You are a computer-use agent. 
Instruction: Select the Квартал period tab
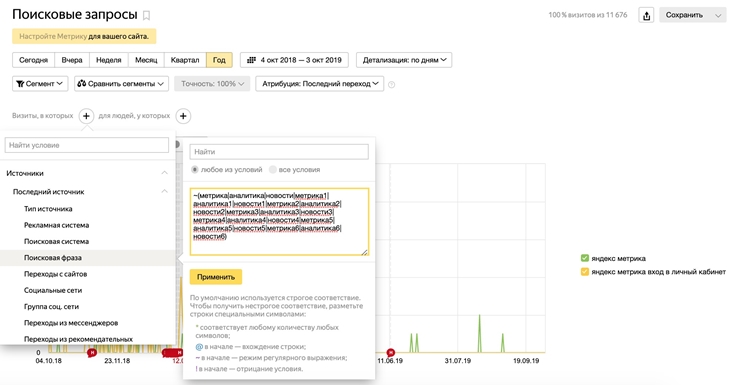pos(185,60)
